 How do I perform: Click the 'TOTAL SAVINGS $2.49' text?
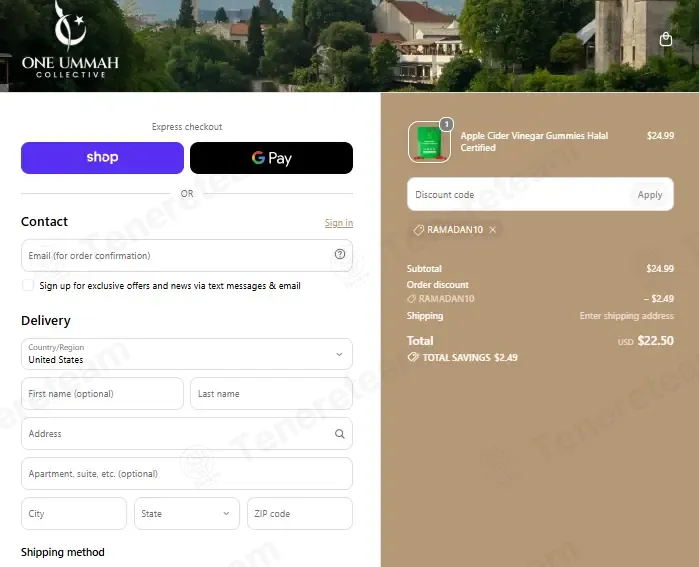(x=470, y=357)
